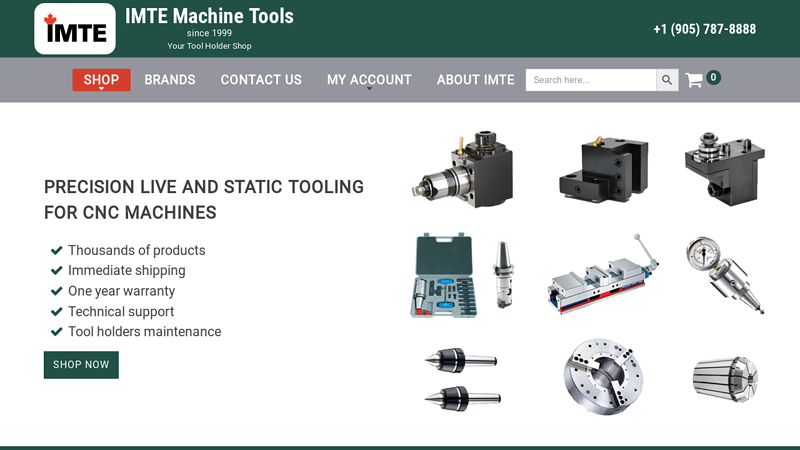Select the ER collet image
The height and width of the screenshot is (450, 800).
click(x=725, y=379)
